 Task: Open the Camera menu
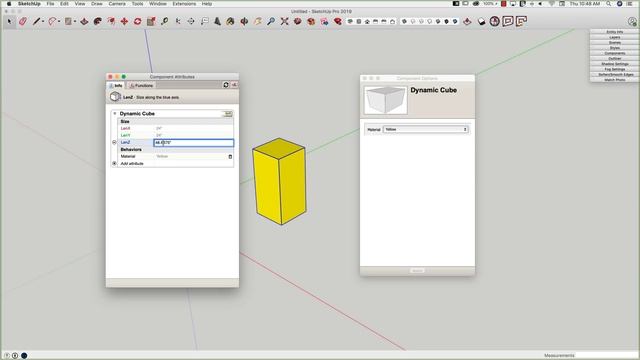pyautogui.click(x=117, y=4)
